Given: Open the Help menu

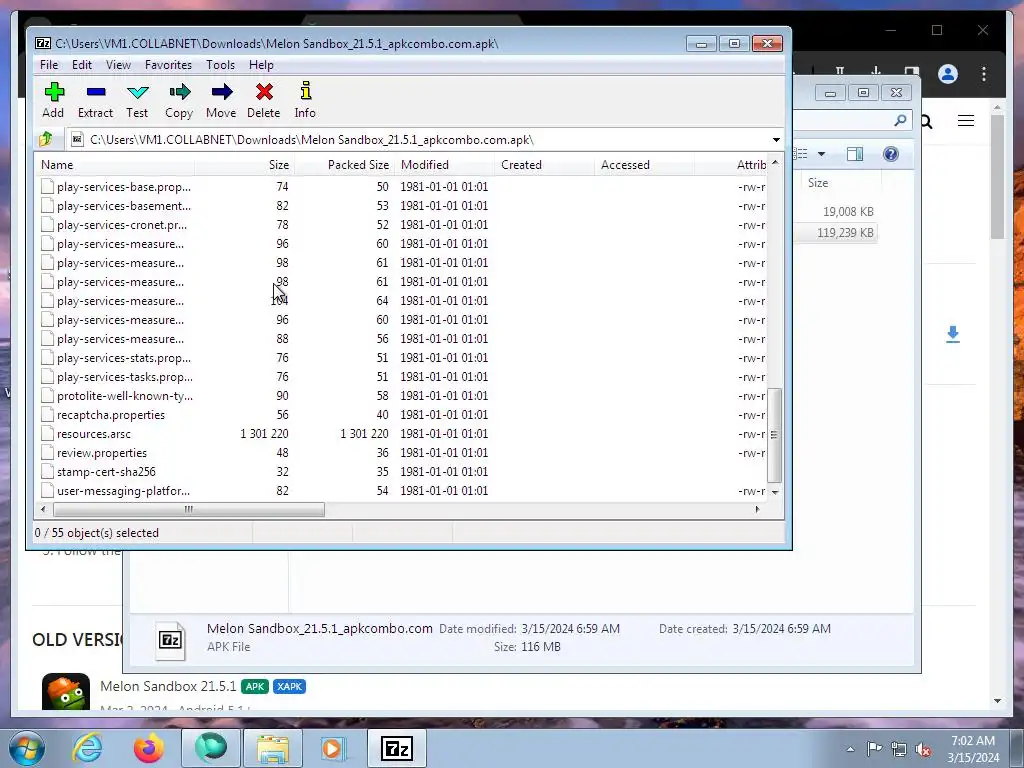Looking at the screenshot, I should pos(261,65).
